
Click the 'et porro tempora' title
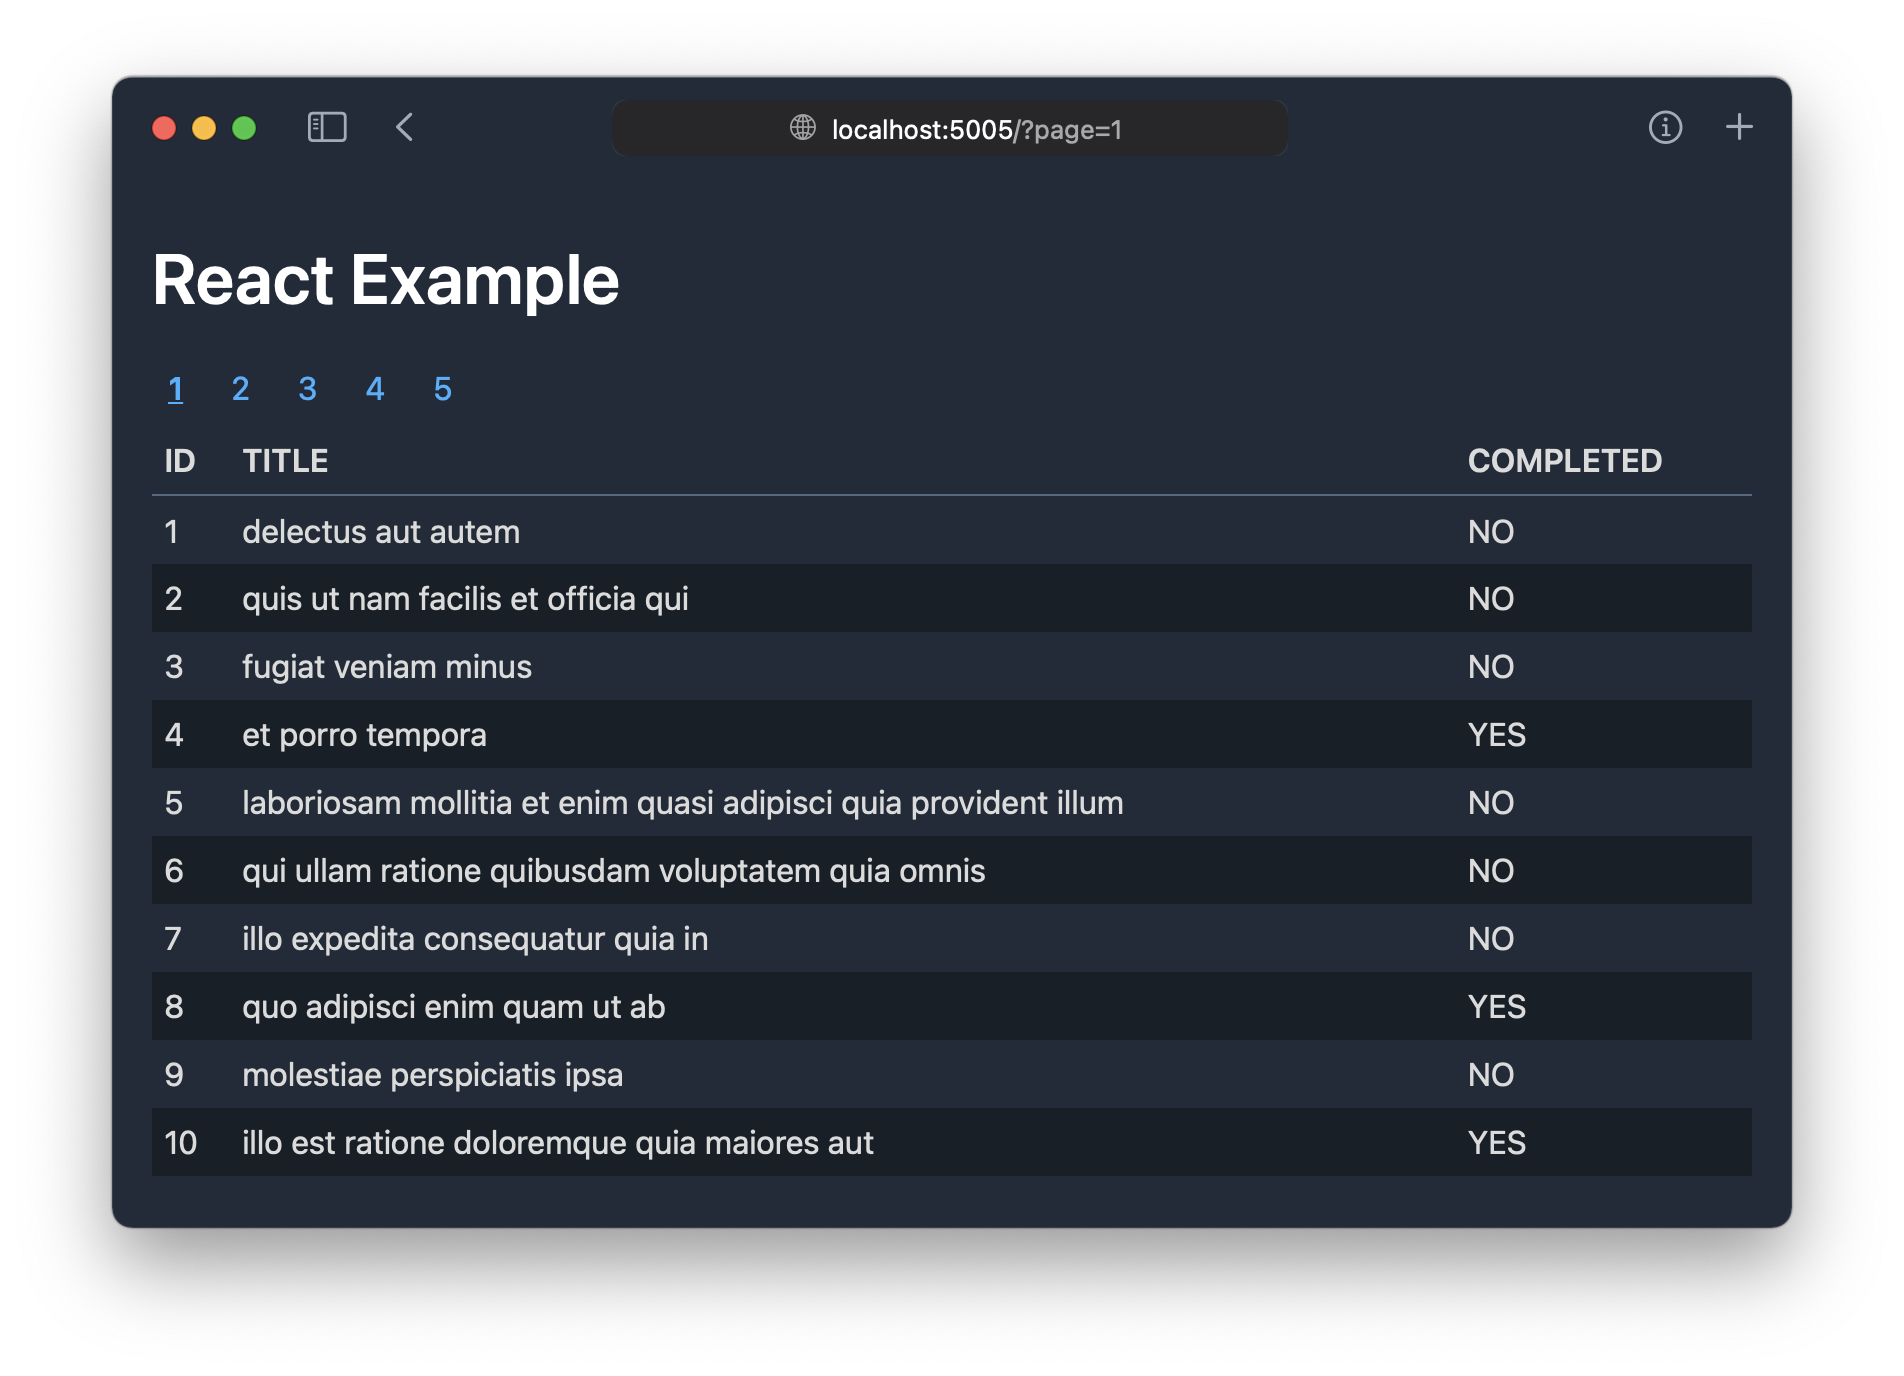(364, 735)
